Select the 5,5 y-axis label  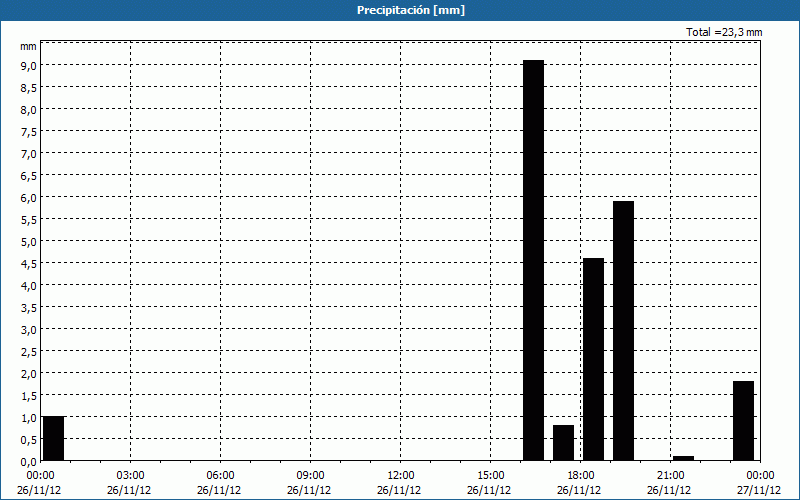coord(29,219)
